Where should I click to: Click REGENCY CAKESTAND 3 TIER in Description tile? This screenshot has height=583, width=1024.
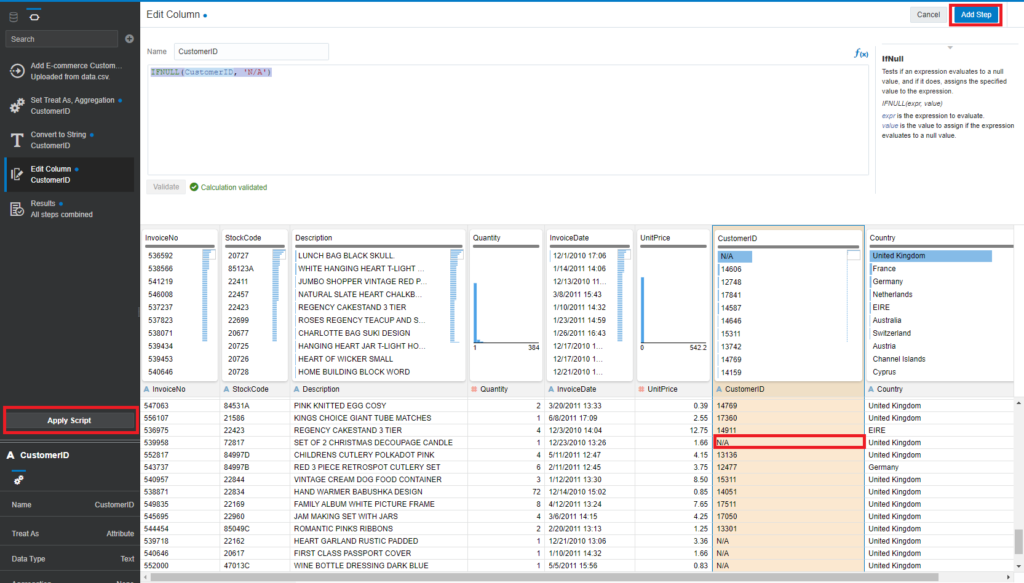click(x=352, y=307)
